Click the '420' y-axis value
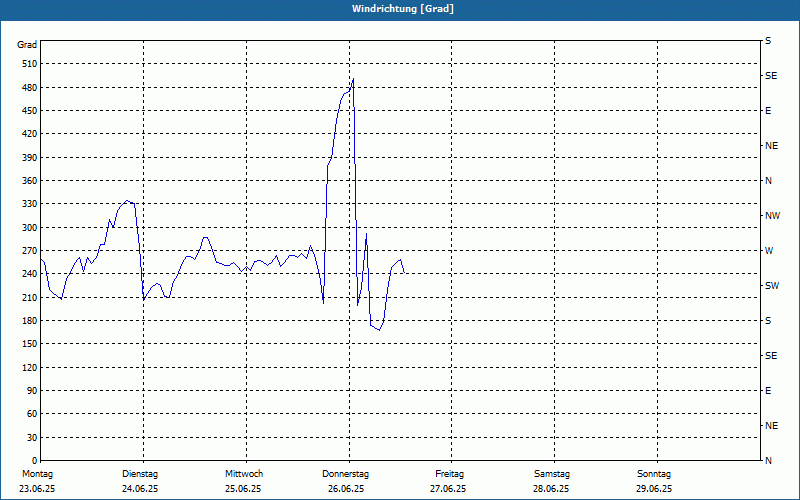This screenshot has height=500, width=800. (x=30, y=134)
